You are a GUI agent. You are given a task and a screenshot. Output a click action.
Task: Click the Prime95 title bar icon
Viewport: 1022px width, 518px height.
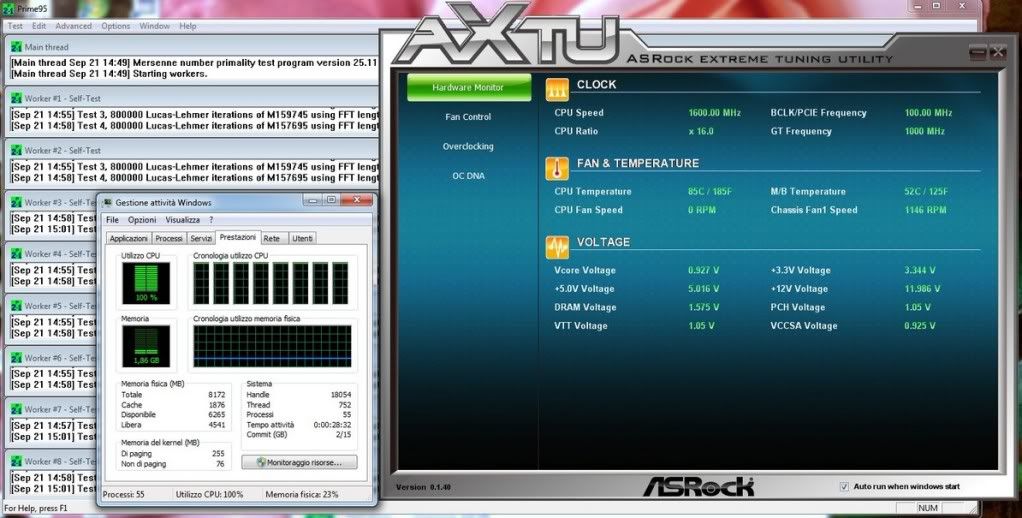(8, 9)
